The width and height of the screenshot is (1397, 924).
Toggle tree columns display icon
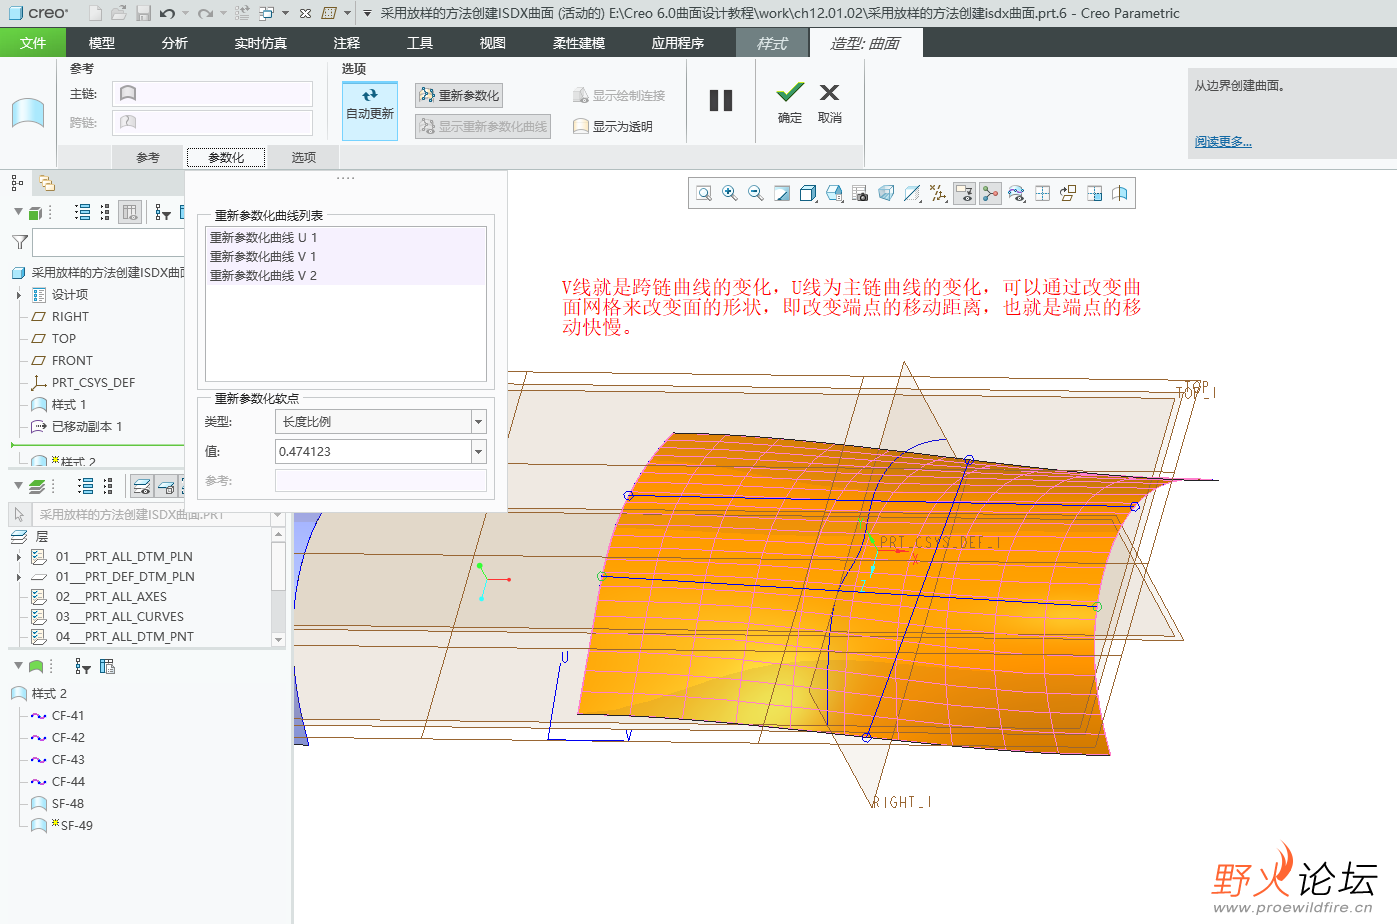tap(130, 212)
